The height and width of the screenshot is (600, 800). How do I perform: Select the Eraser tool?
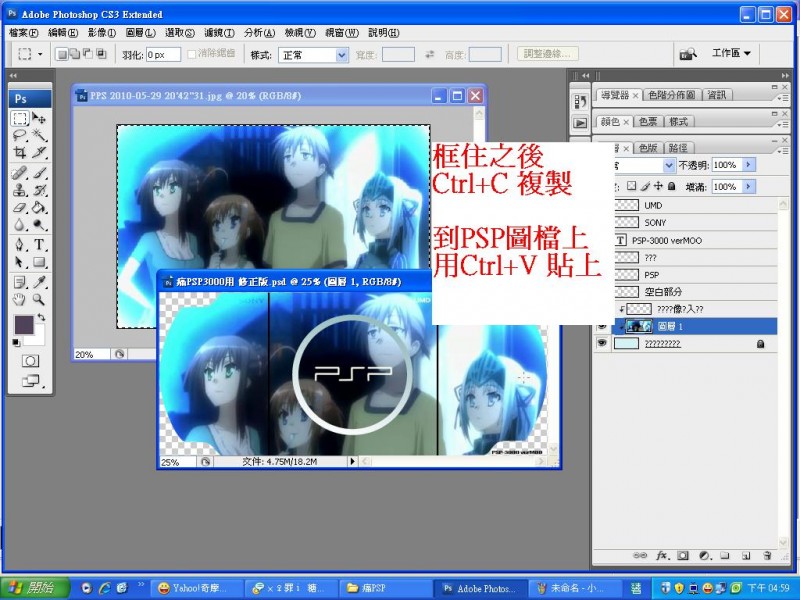click(20, 208)
